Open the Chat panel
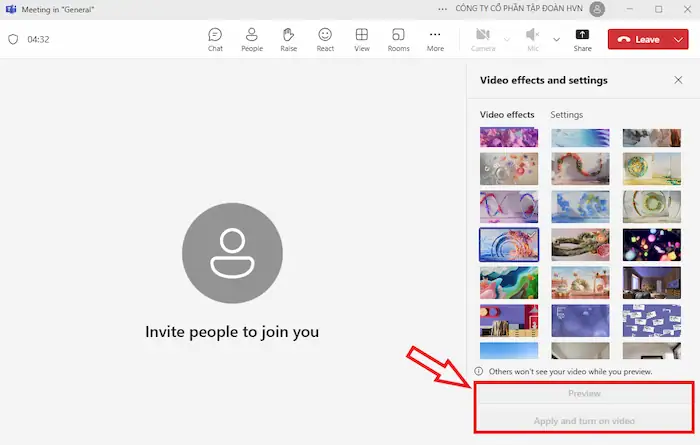The width and height of the screenshot is (700, 445). click(x=215, y=39)
